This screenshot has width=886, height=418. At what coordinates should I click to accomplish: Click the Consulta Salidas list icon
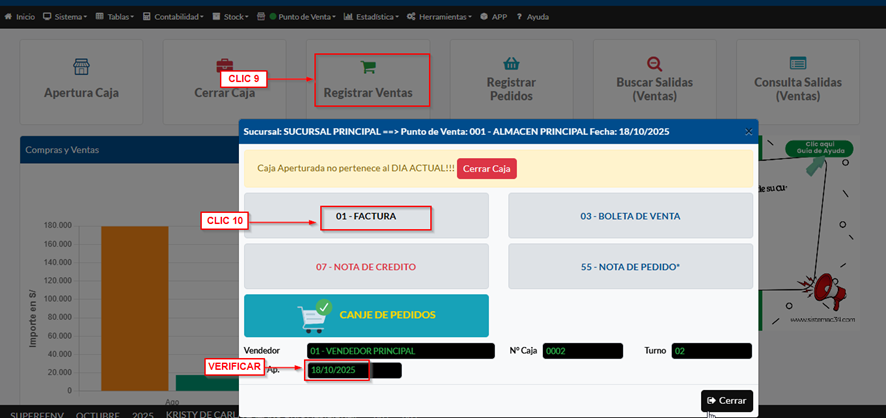pos(797,63)
